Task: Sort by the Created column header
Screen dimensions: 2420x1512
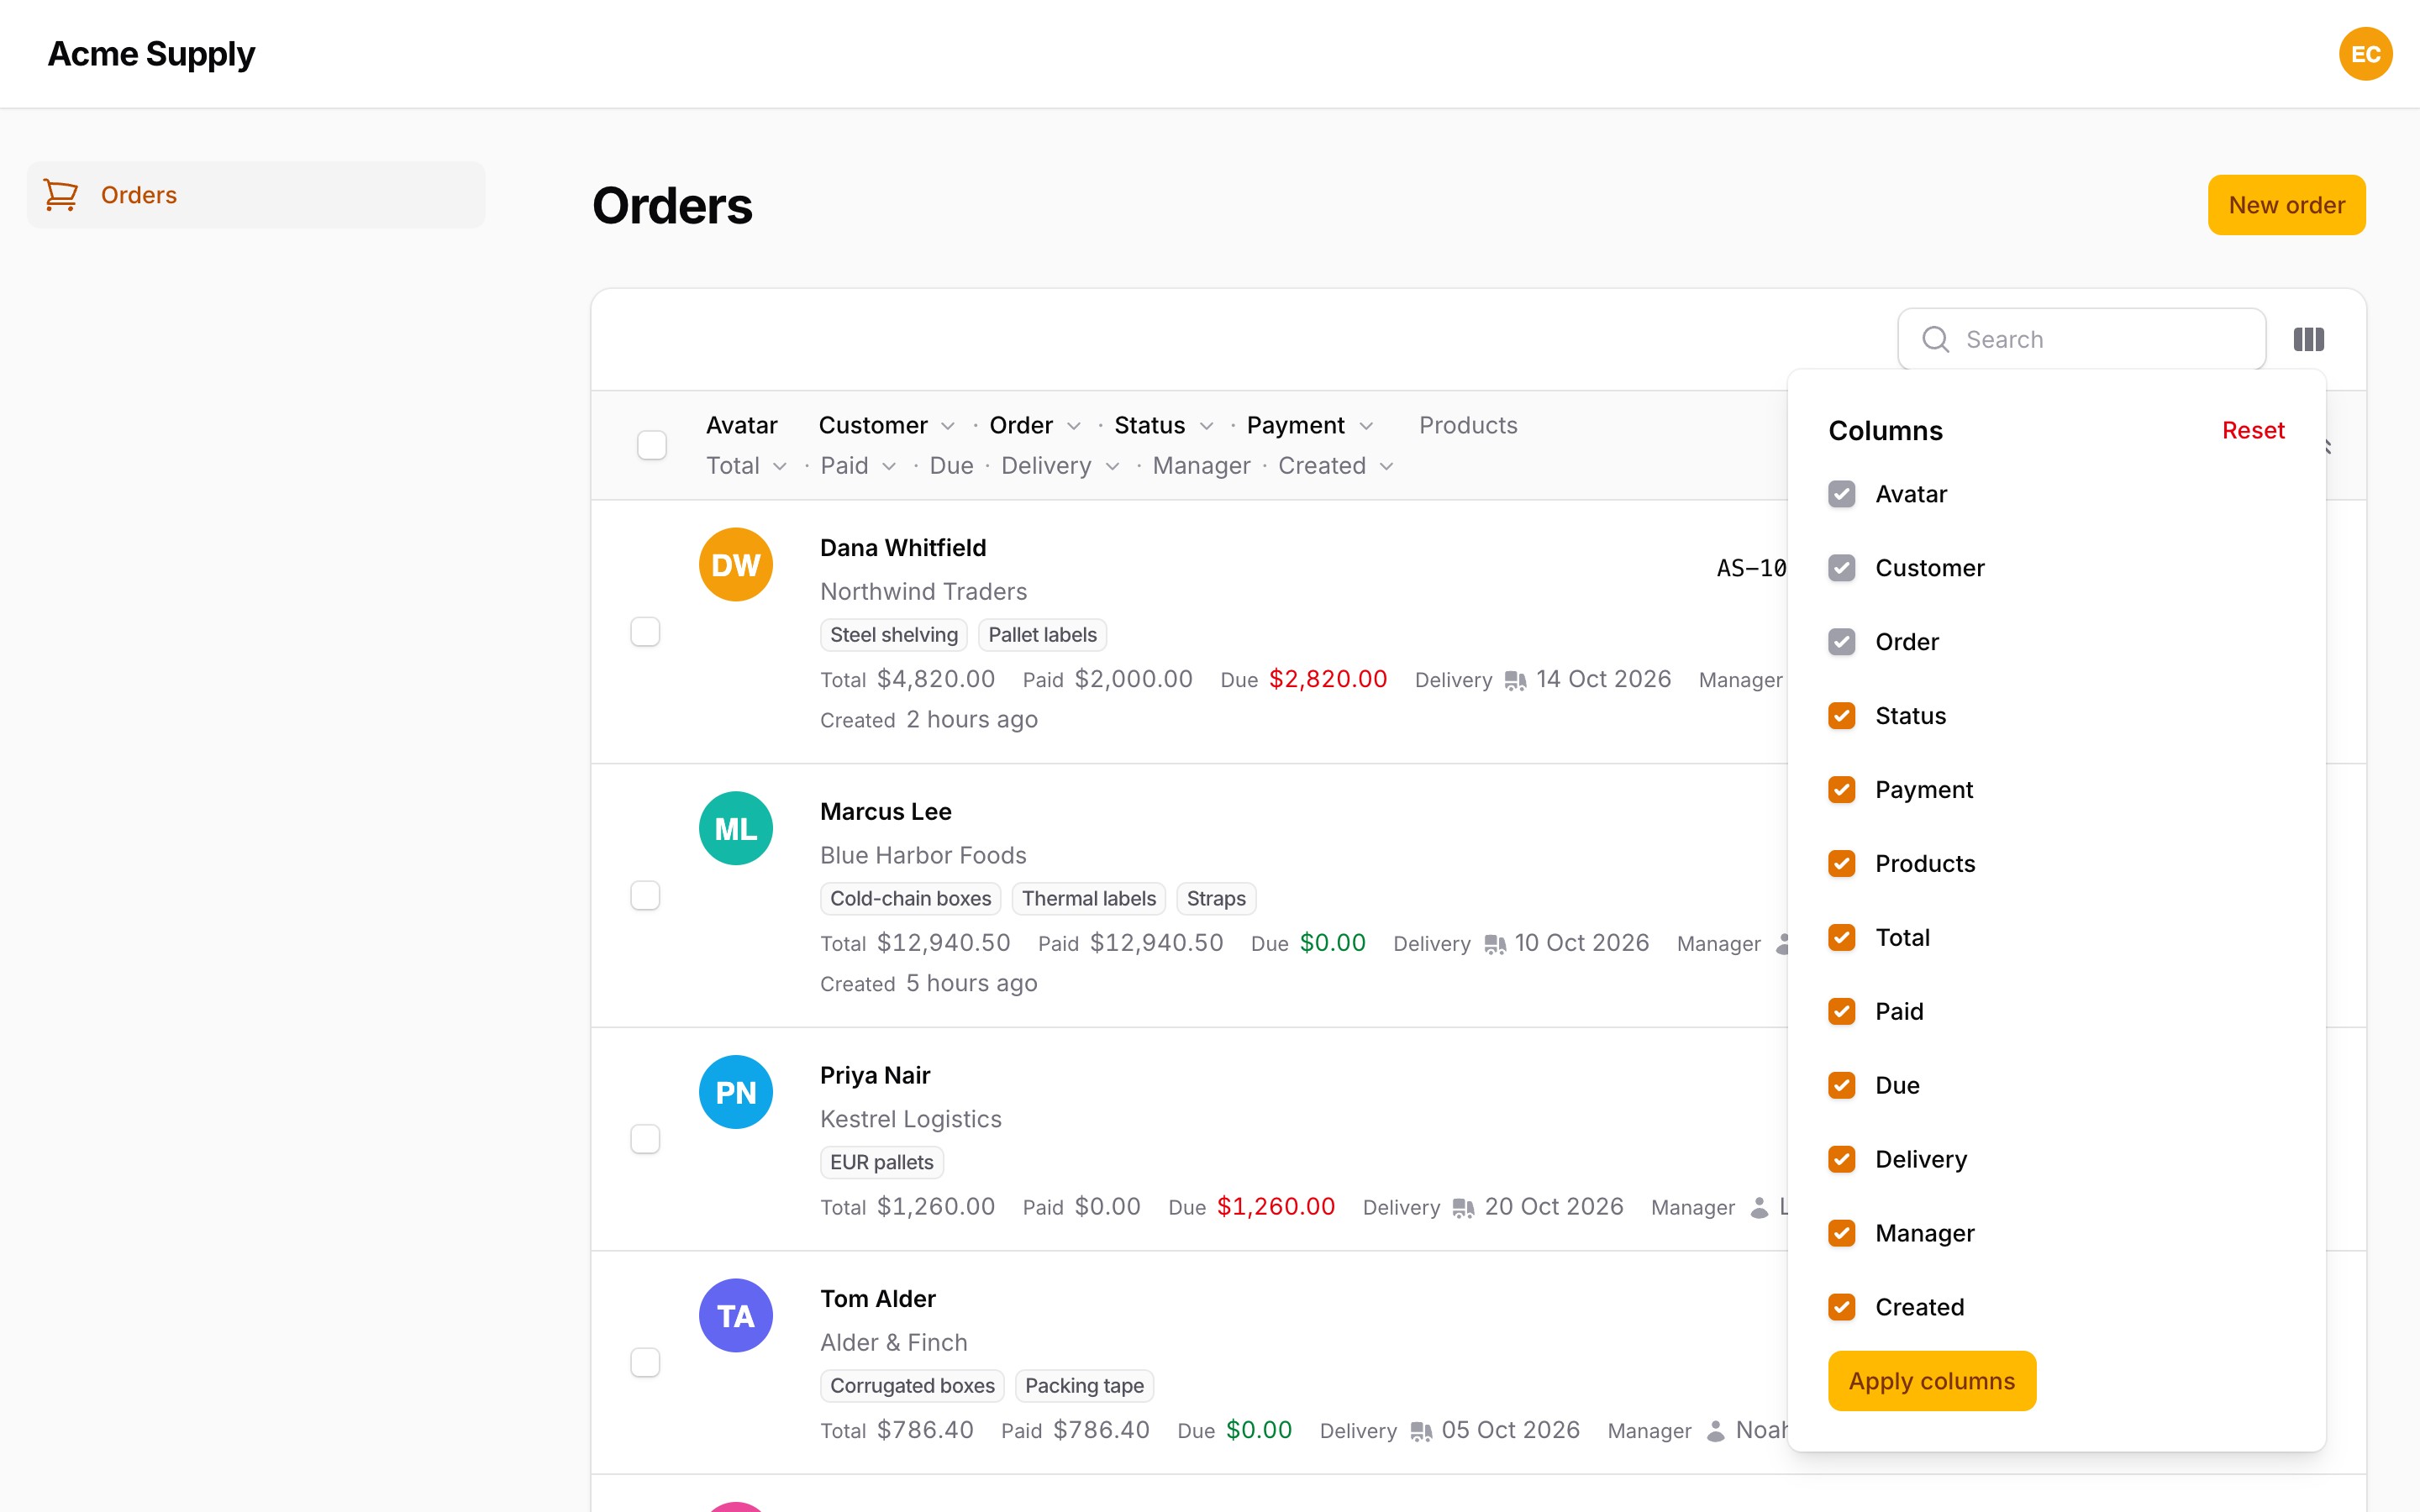Action: tap(1336, 466)
